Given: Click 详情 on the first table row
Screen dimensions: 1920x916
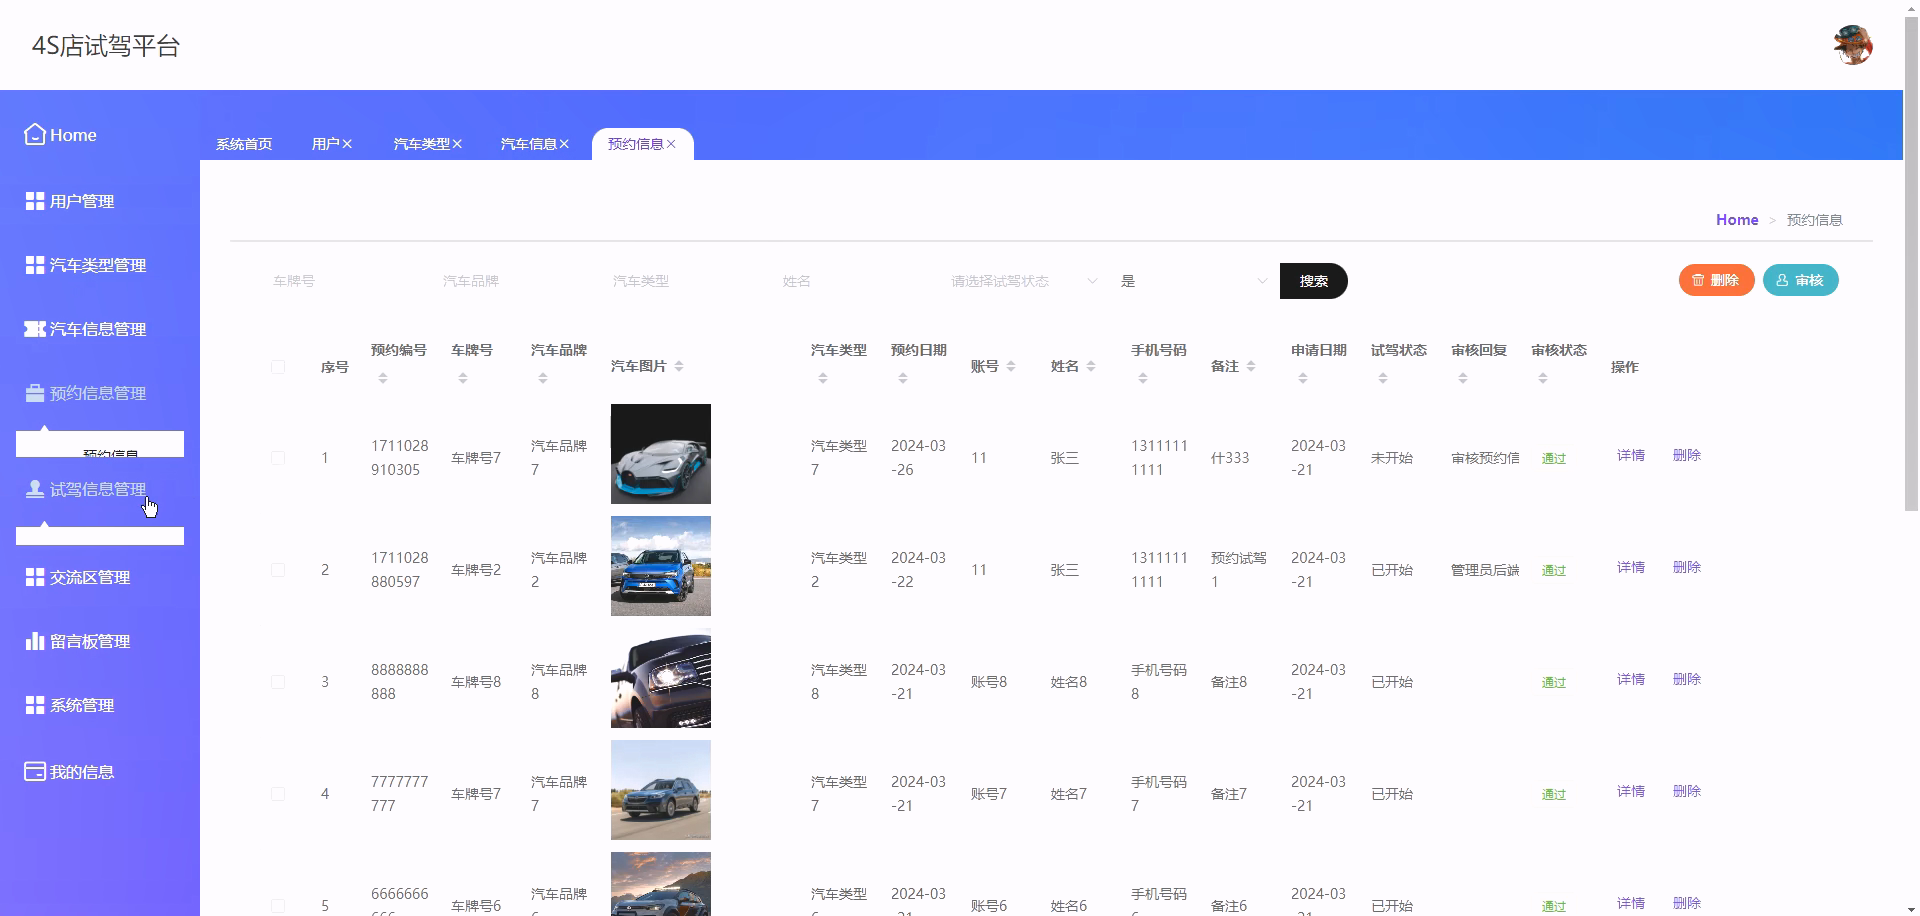Looking at the screenshot, I should tap(1630, 455).
